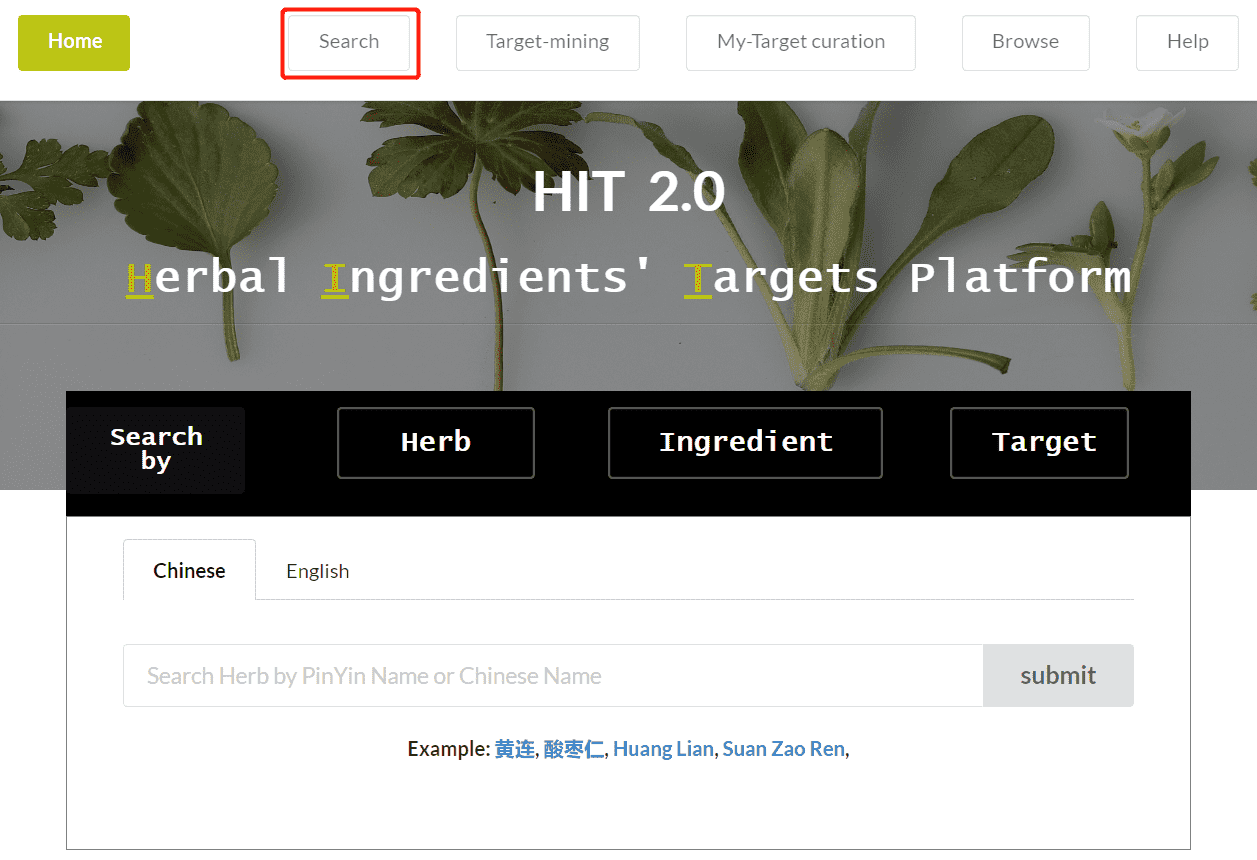Screen dimensions: 1257x860
Task: Open the Search menu item
Action: click(x=349, y=43)
